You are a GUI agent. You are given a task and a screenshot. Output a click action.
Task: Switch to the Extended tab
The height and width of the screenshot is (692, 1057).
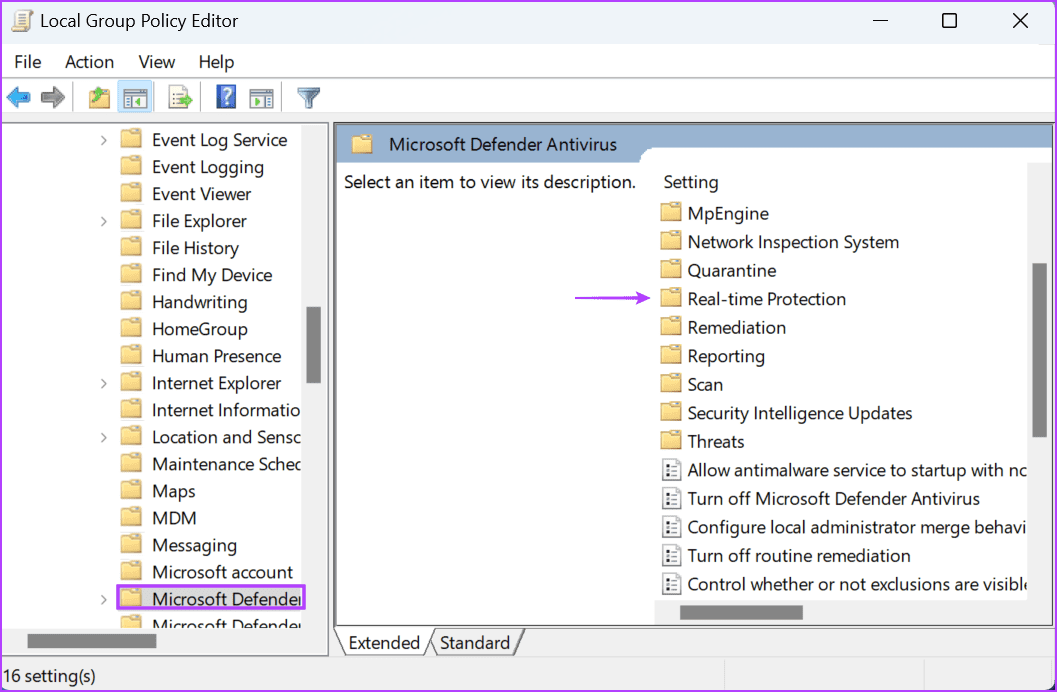[x=384, y=643]
